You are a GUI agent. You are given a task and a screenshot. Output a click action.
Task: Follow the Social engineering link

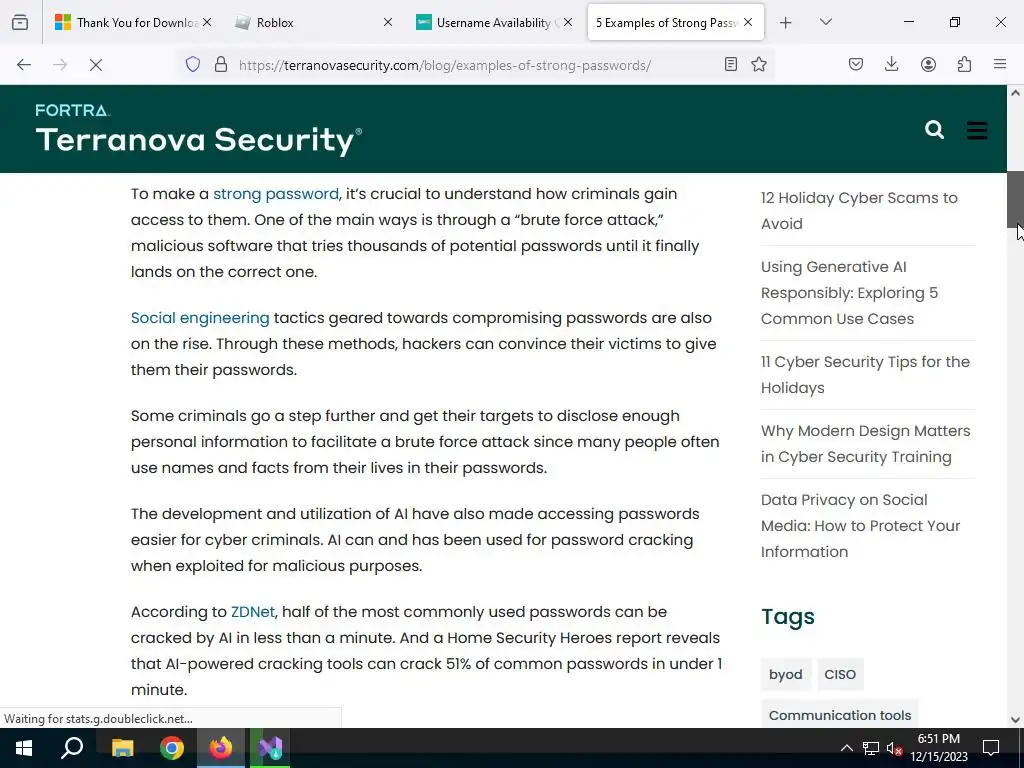[x=200, y=318]
